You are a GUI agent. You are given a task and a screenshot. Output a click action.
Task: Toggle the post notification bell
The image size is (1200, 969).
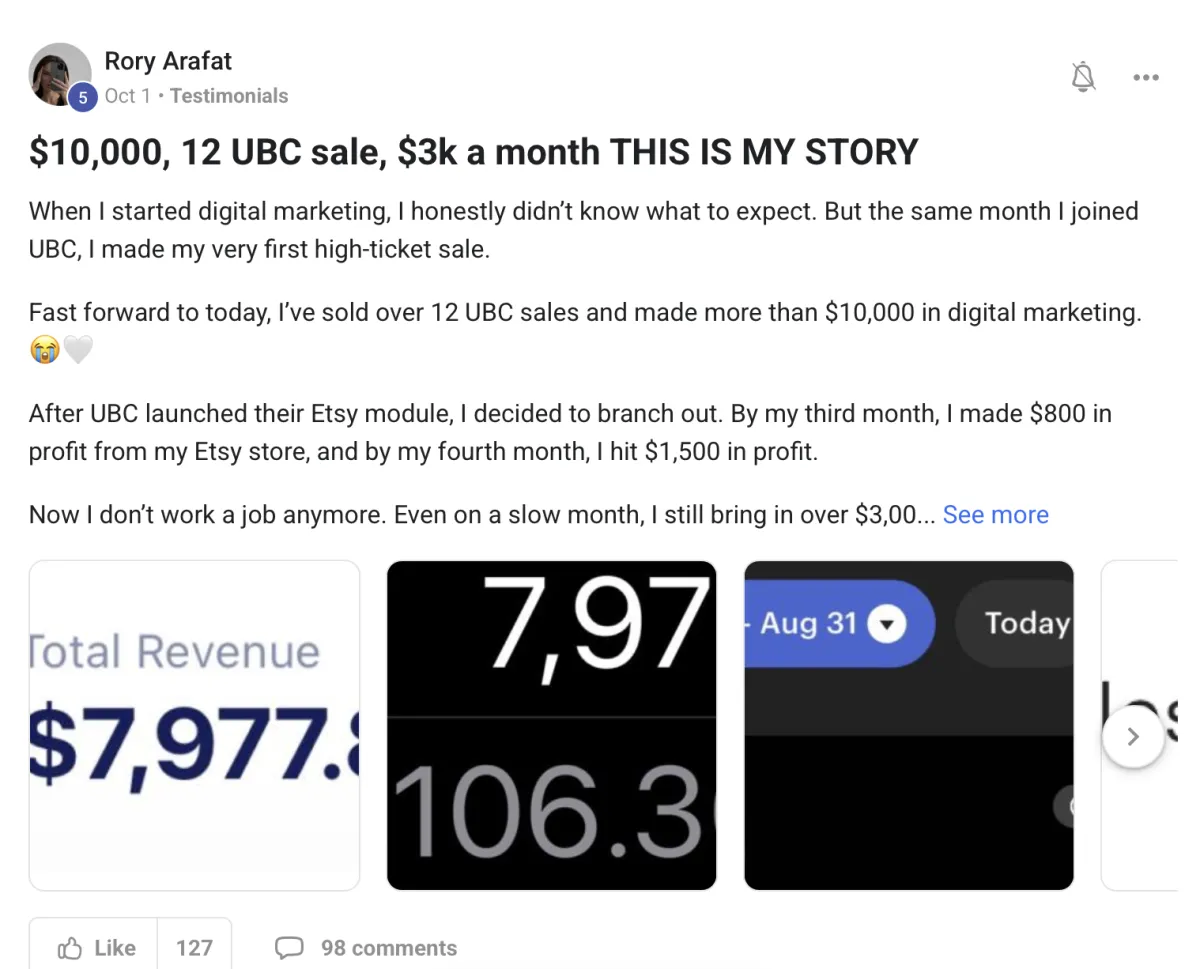1083,77
